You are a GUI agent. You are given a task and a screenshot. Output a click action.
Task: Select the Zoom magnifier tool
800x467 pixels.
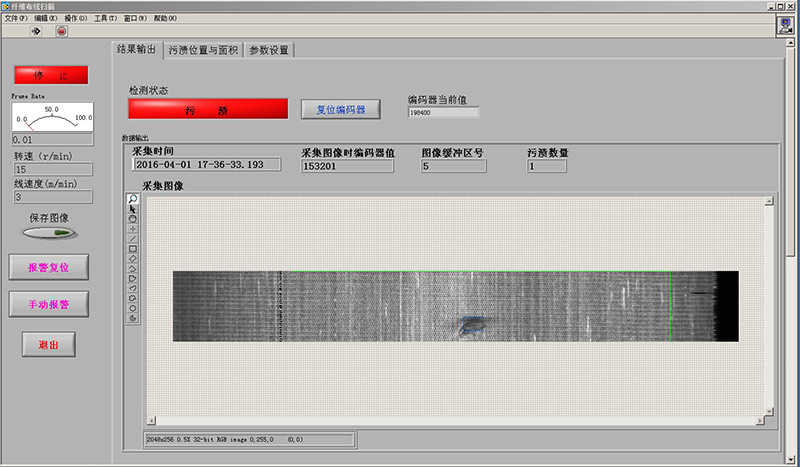(x=133, y=199)
